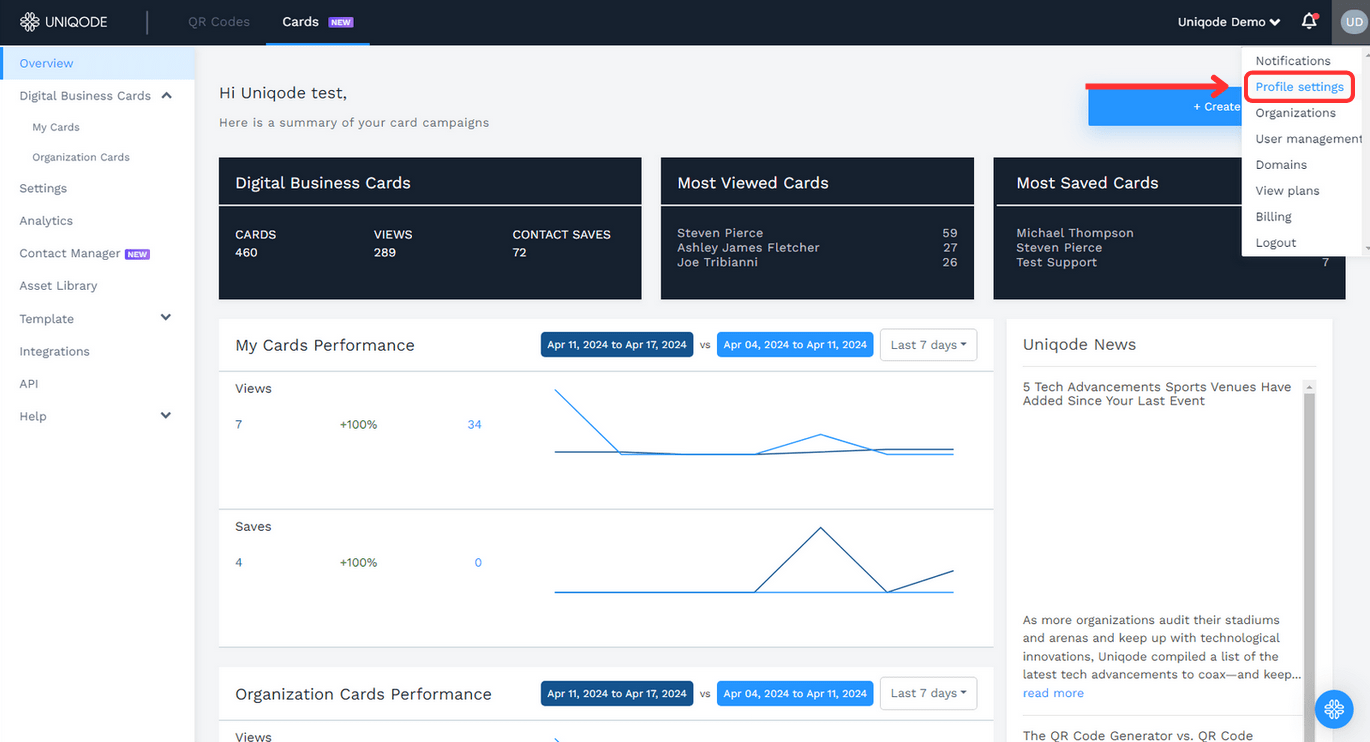Click the read more link

click(x=1053, y=693)
